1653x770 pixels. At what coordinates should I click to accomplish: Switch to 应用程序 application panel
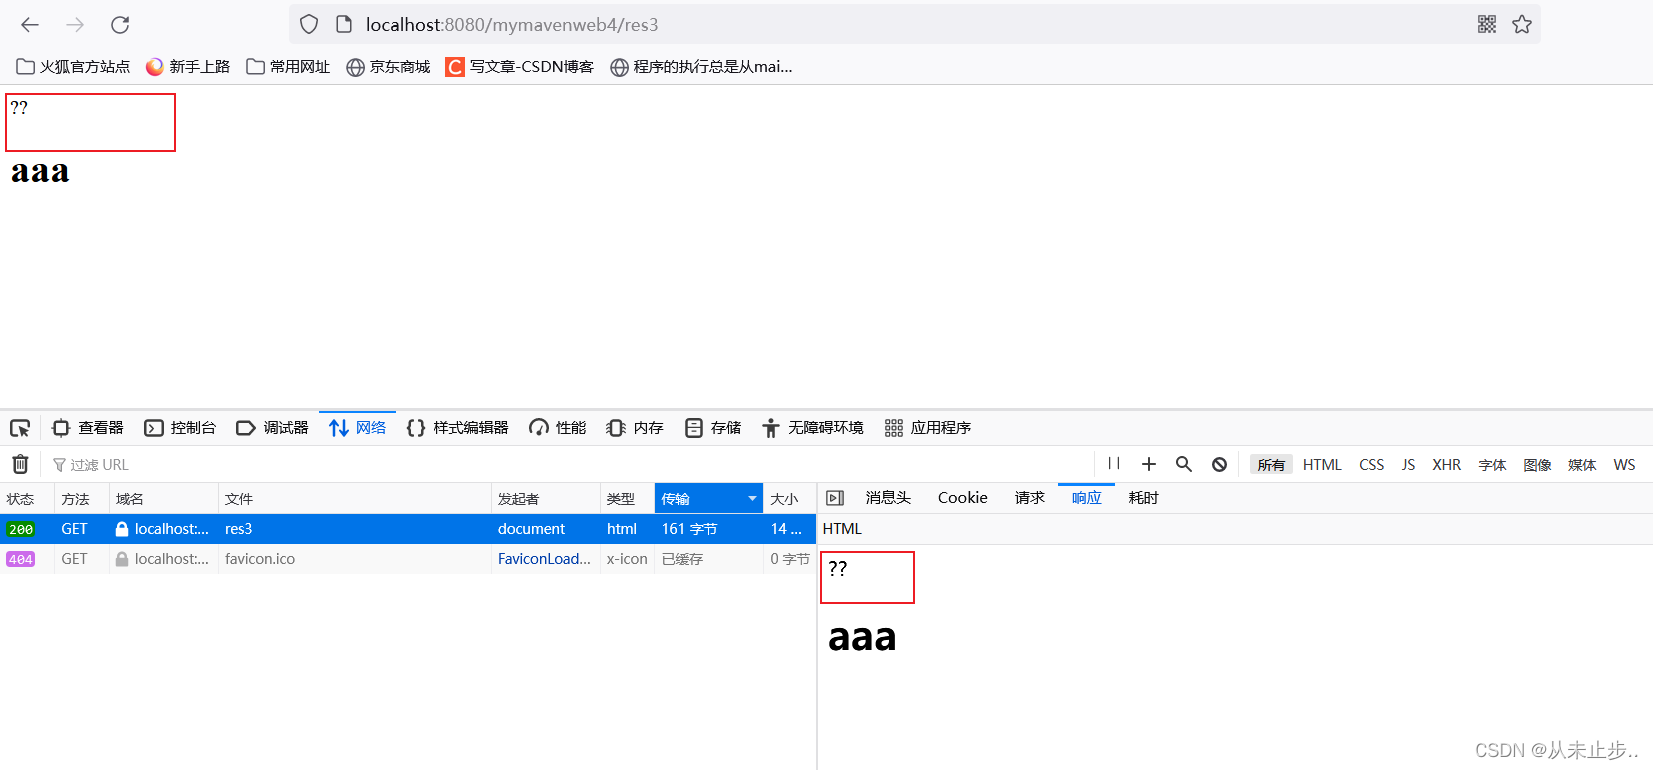coord(928,428)
